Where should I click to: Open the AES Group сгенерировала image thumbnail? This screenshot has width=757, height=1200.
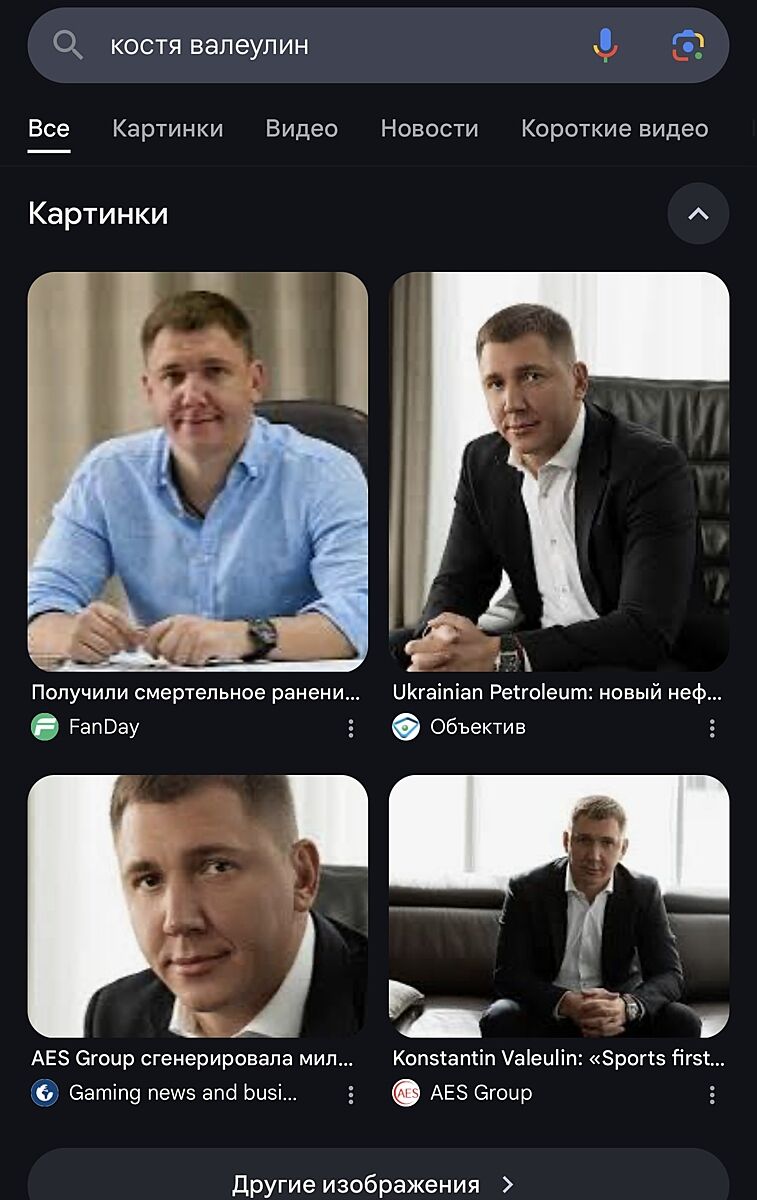(x=198, y=906)
